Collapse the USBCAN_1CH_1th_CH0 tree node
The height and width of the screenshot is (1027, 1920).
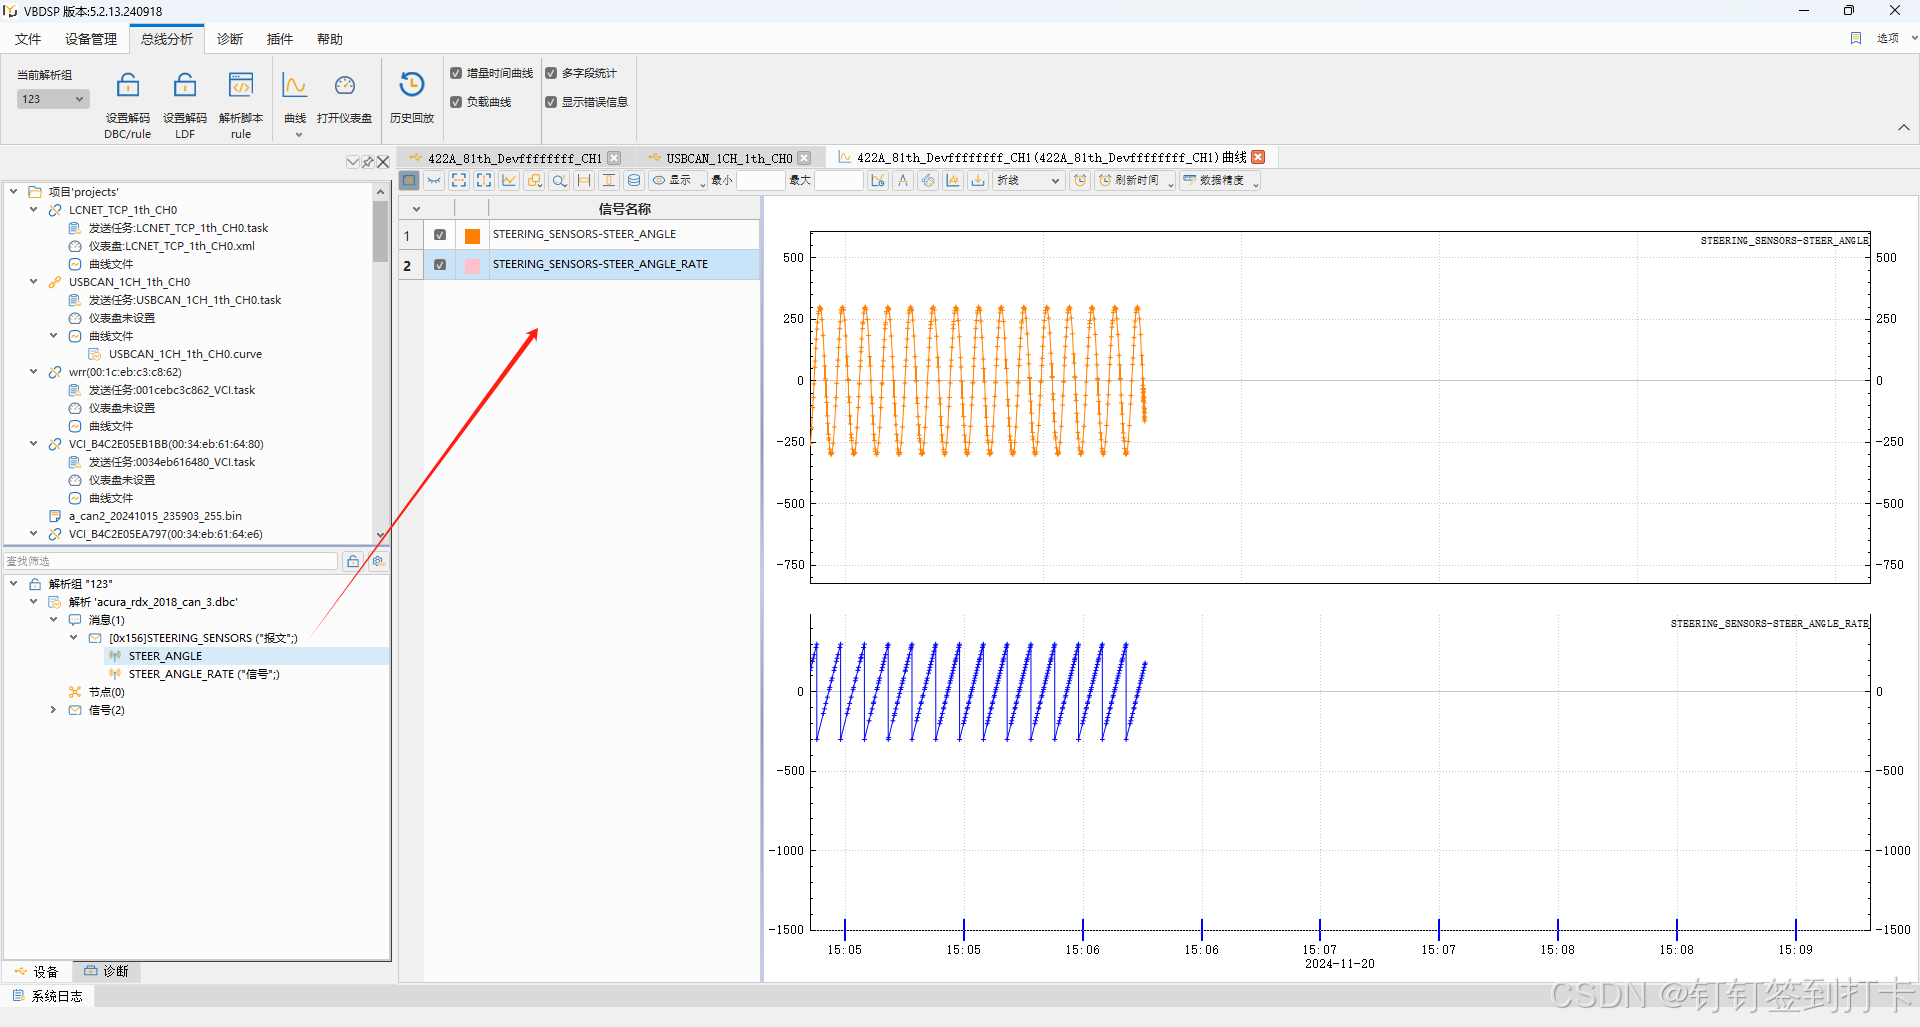coord(33,282)
